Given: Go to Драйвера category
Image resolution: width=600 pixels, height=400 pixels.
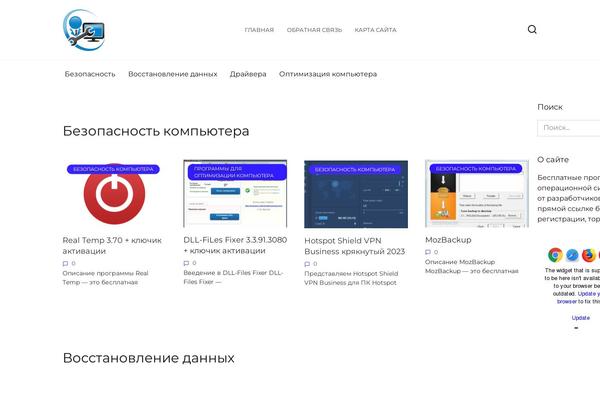Looking at the screenshot, I should tap(248, 74).
